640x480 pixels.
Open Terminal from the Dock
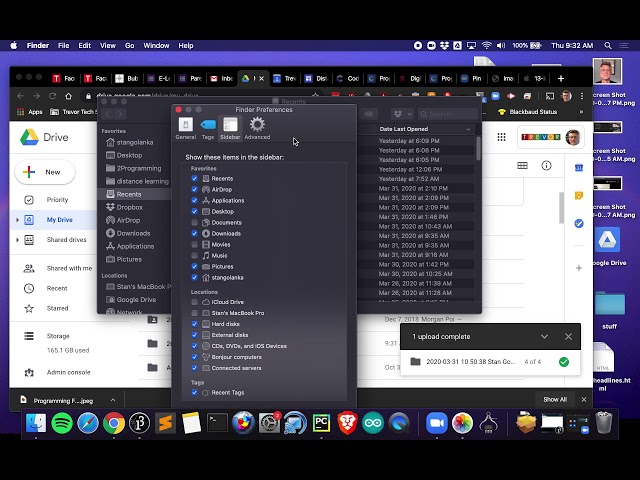(x=217, y=422)
